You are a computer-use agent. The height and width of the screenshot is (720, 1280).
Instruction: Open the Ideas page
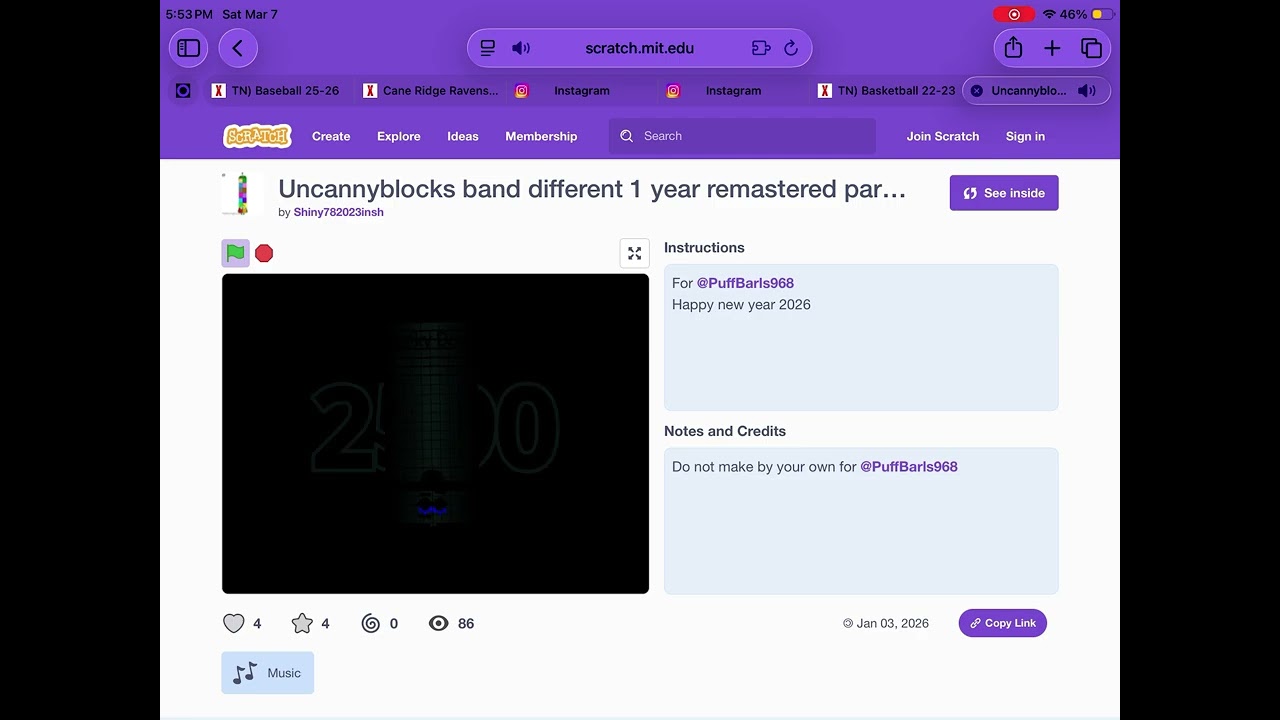pyautogui.click(x=463, y=136)
